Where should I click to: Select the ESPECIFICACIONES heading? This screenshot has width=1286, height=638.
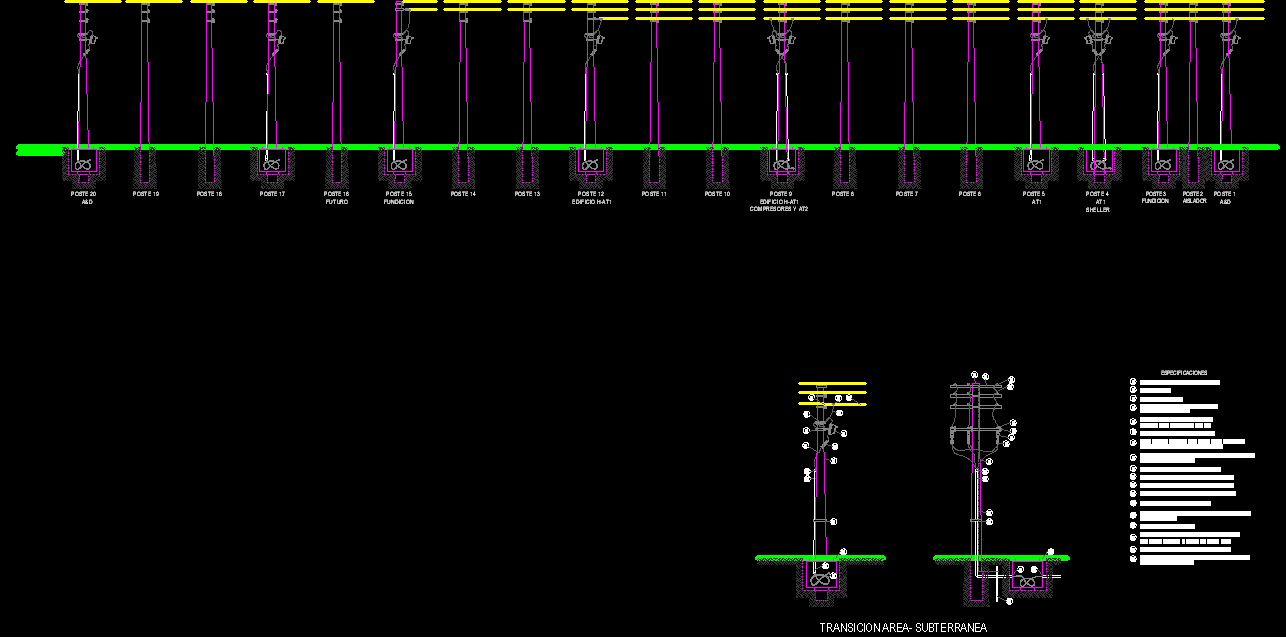tap(1184, 372)
